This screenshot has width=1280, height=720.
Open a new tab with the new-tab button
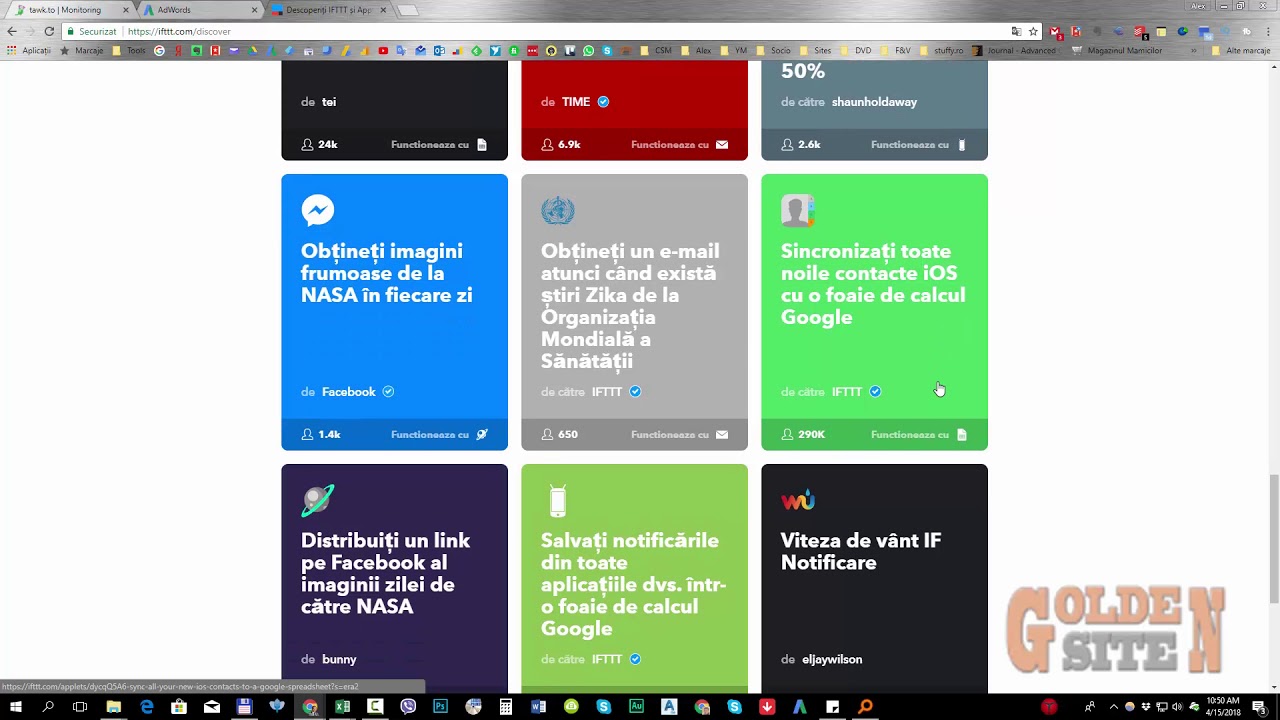[408, 11]
